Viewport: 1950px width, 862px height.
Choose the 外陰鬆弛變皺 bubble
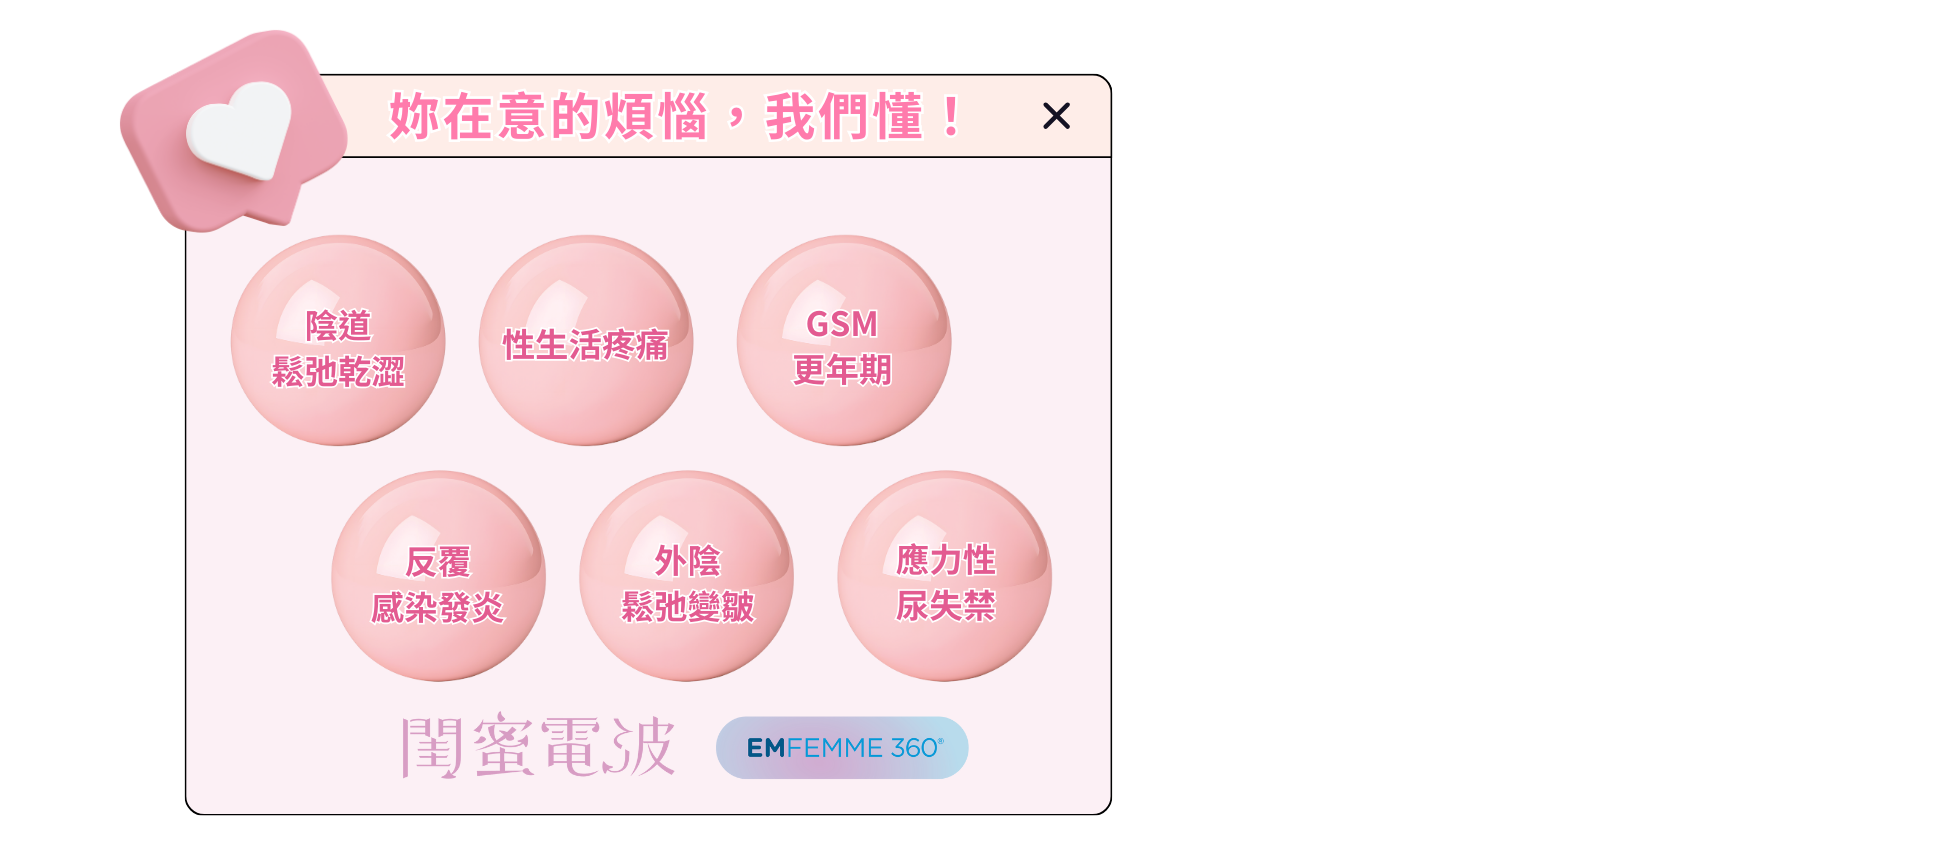[687, 576]
